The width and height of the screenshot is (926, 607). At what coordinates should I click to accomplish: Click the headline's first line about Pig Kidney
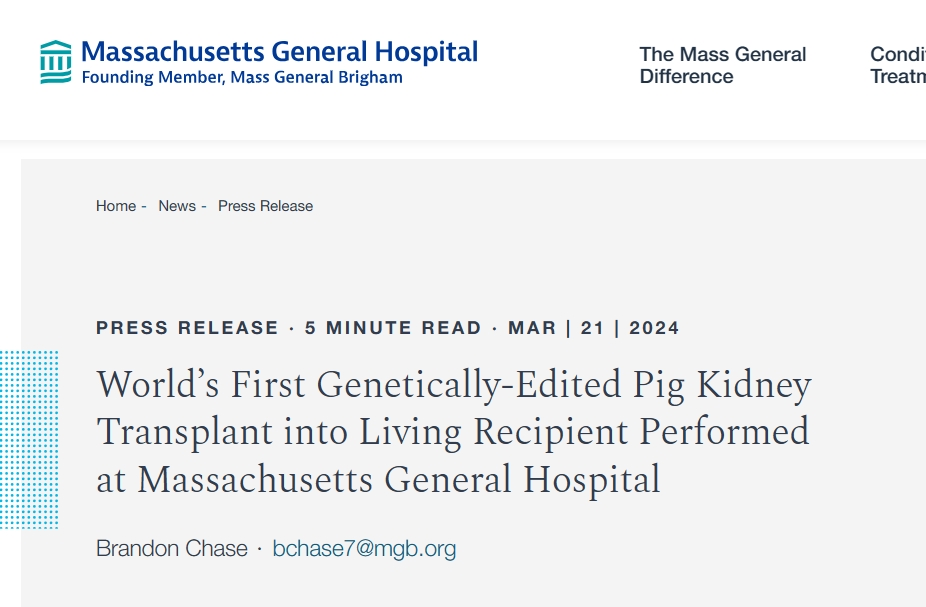453,385
